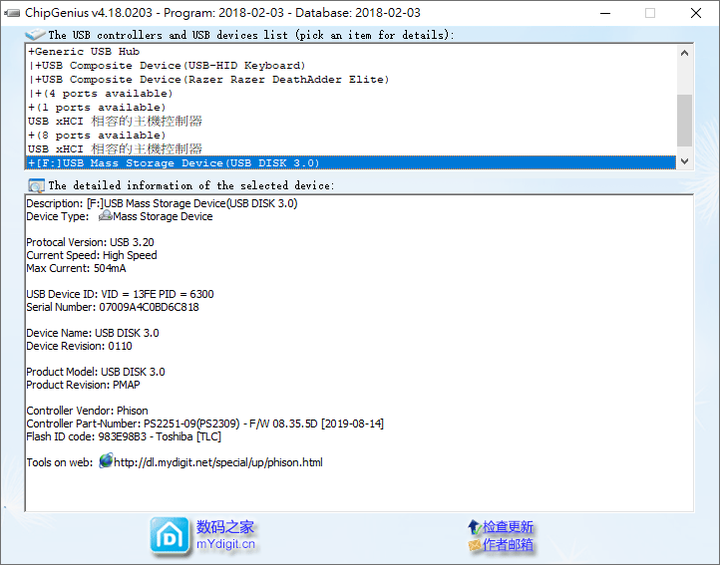Select the first USB xHCI controller row
Viewport: 720px width, 565px height.
pyautogui.click(x=350, y=121)
